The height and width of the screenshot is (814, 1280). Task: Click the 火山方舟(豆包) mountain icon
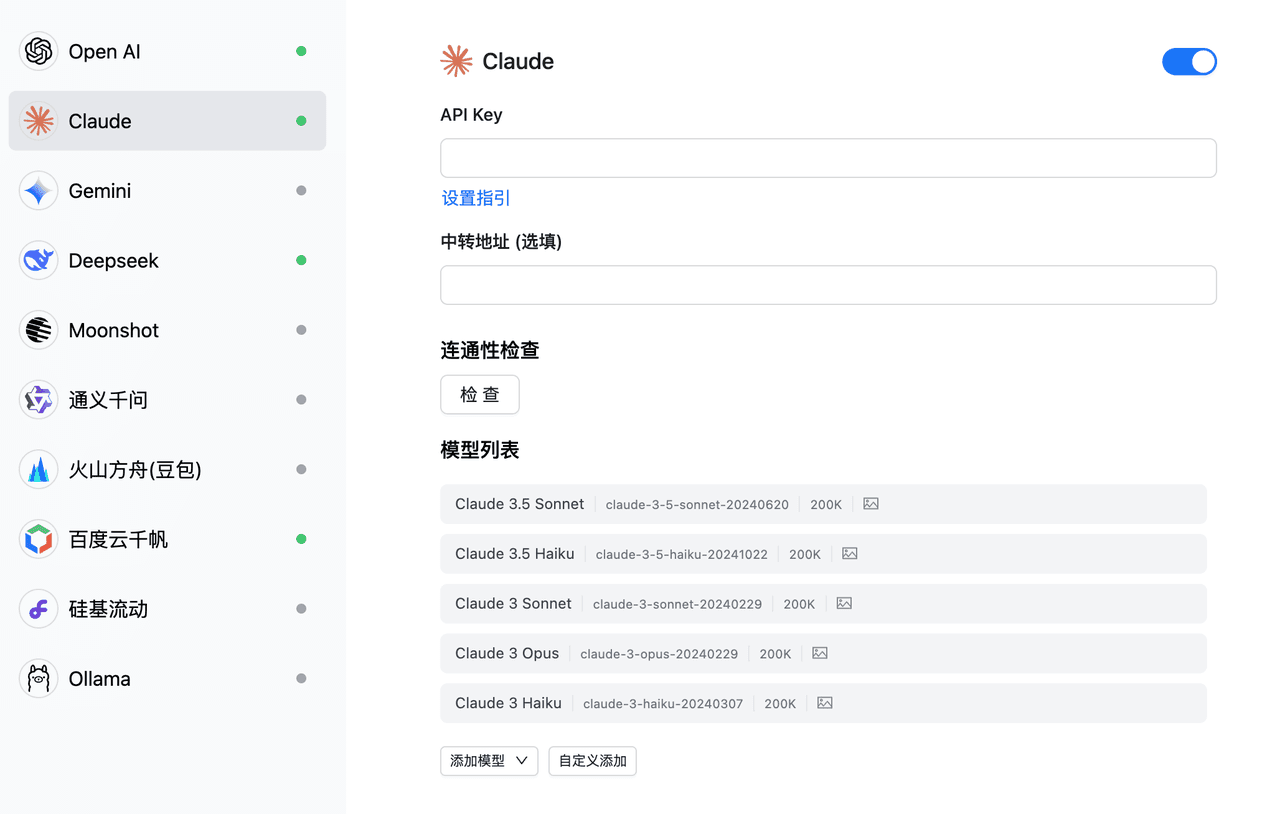pyautogui.click(x=38, y=469)
